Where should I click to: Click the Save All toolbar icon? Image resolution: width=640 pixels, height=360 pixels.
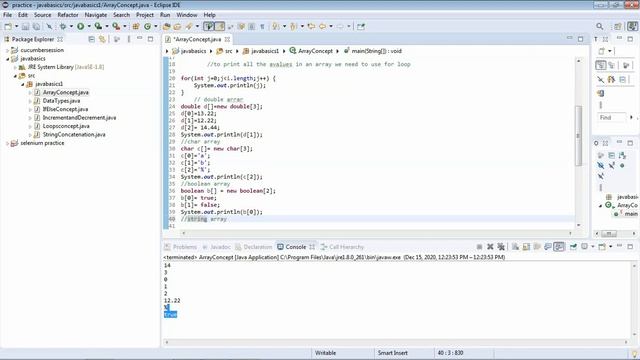36,27
